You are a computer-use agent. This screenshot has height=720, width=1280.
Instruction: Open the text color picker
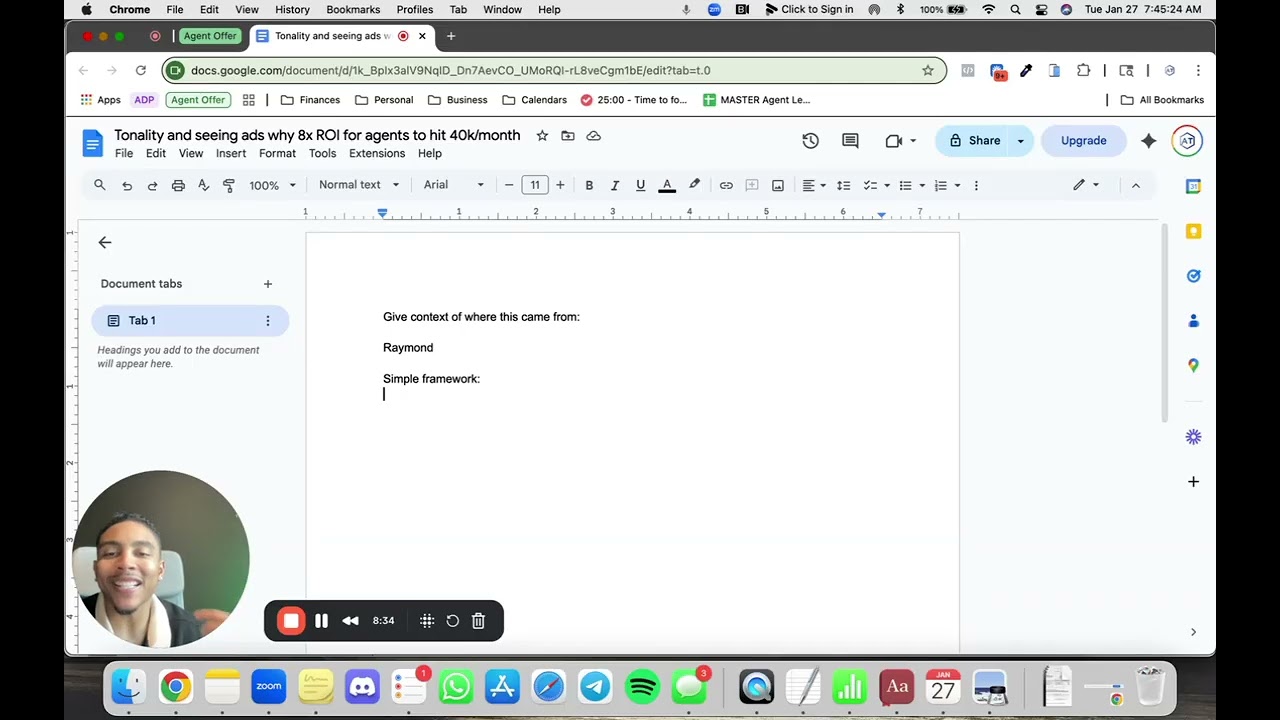[x=667, y=185]
